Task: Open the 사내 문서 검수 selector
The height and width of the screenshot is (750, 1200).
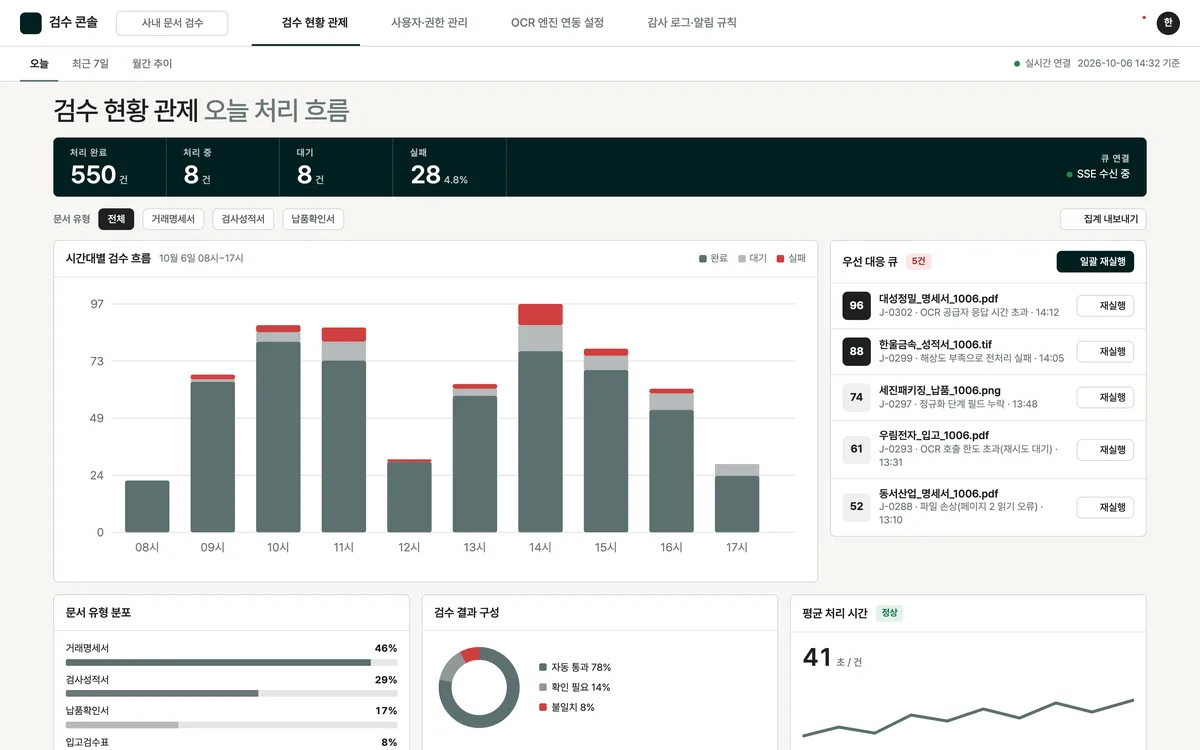Action: pos(172,23)
